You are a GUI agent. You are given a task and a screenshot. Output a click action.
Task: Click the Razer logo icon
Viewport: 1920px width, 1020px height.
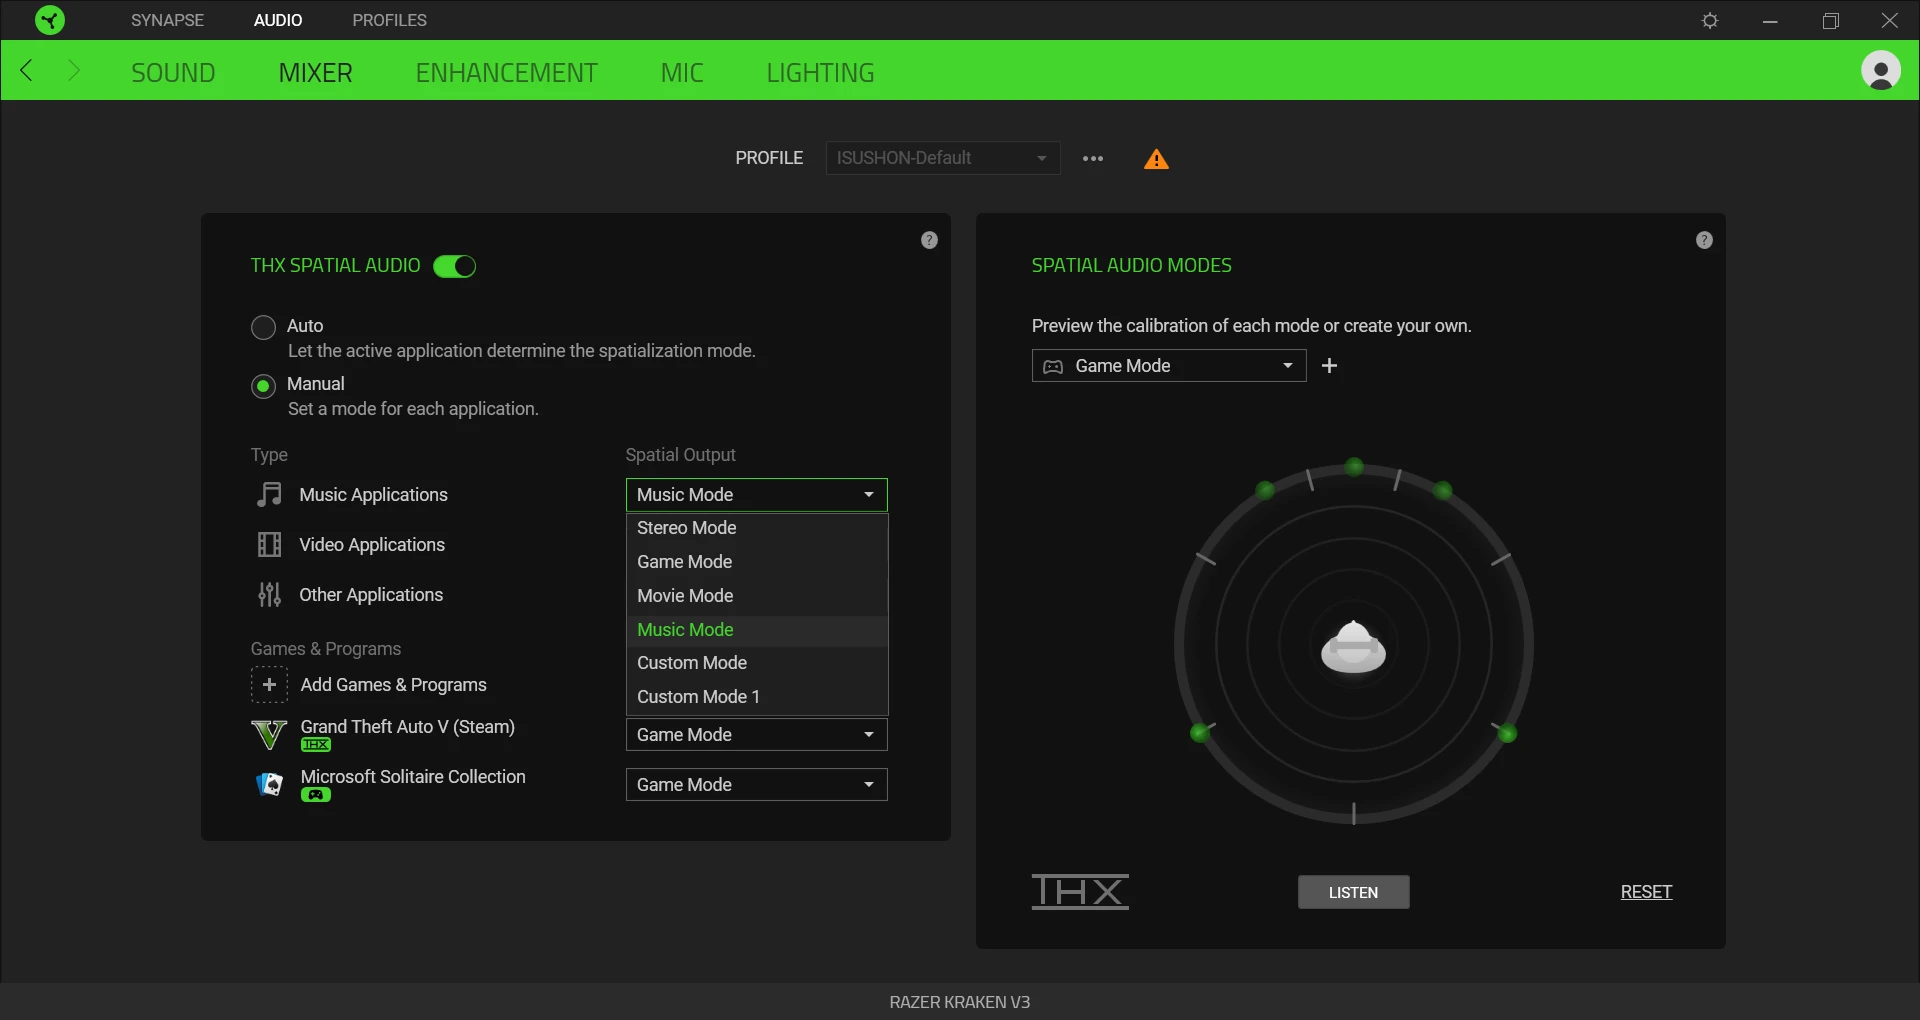coord(49,20)
